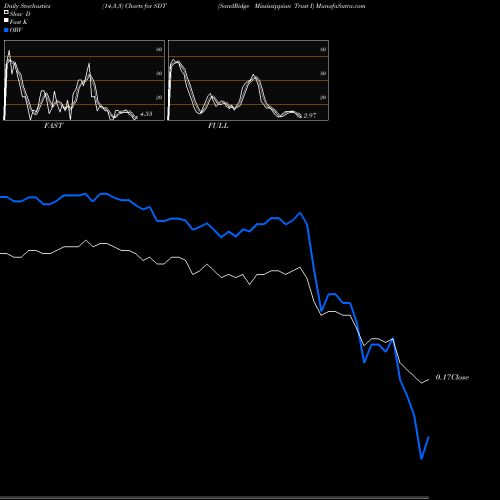Click the 80 axis label in FULL chart

(x=323, y=49)
